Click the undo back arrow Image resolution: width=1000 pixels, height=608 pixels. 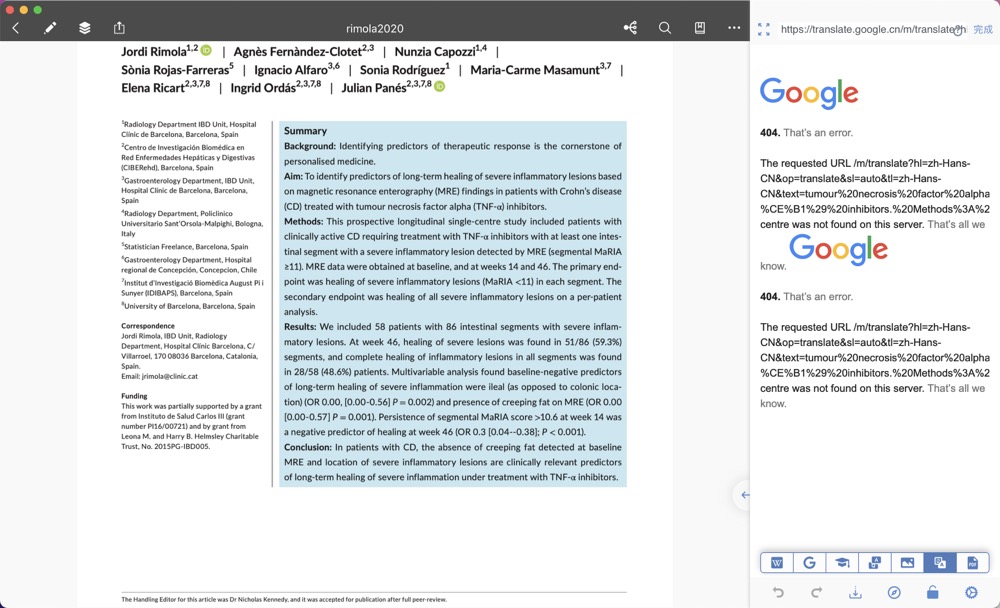[778, 593]
